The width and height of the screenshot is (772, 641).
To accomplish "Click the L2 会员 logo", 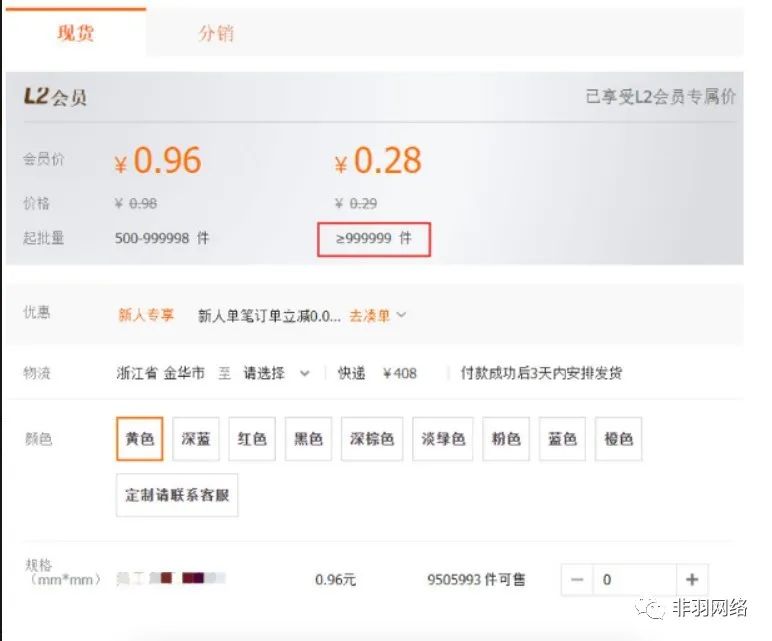I will click(x=56, y=97).
